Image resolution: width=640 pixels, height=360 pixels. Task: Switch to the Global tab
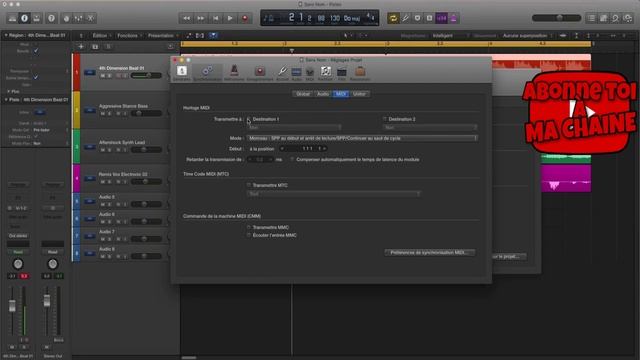(x=303, y=94)
